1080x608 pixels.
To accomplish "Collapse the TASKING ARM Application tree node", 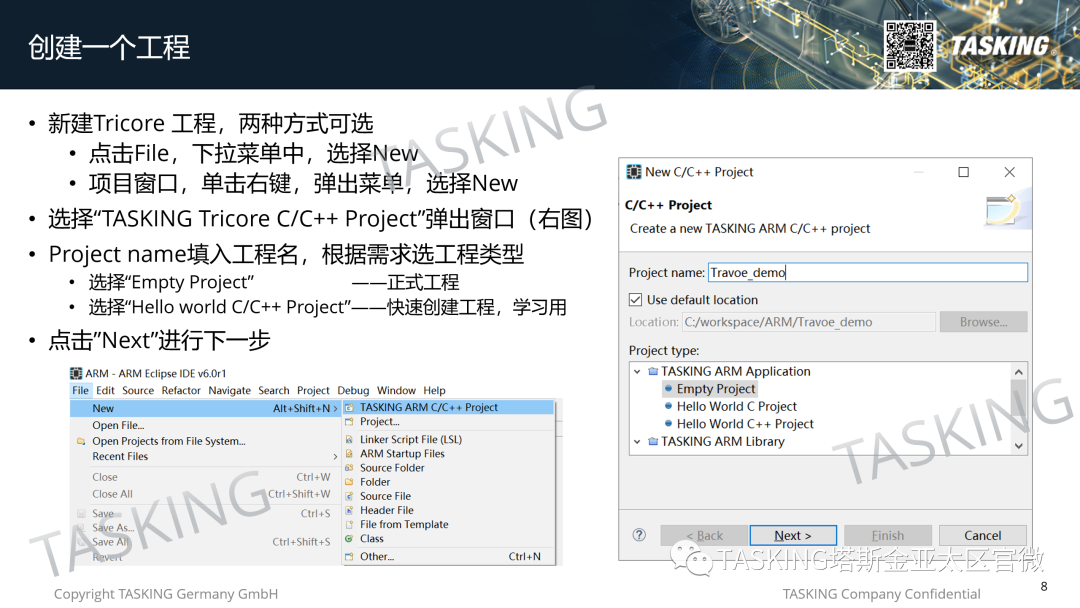I will click(637, 371).
